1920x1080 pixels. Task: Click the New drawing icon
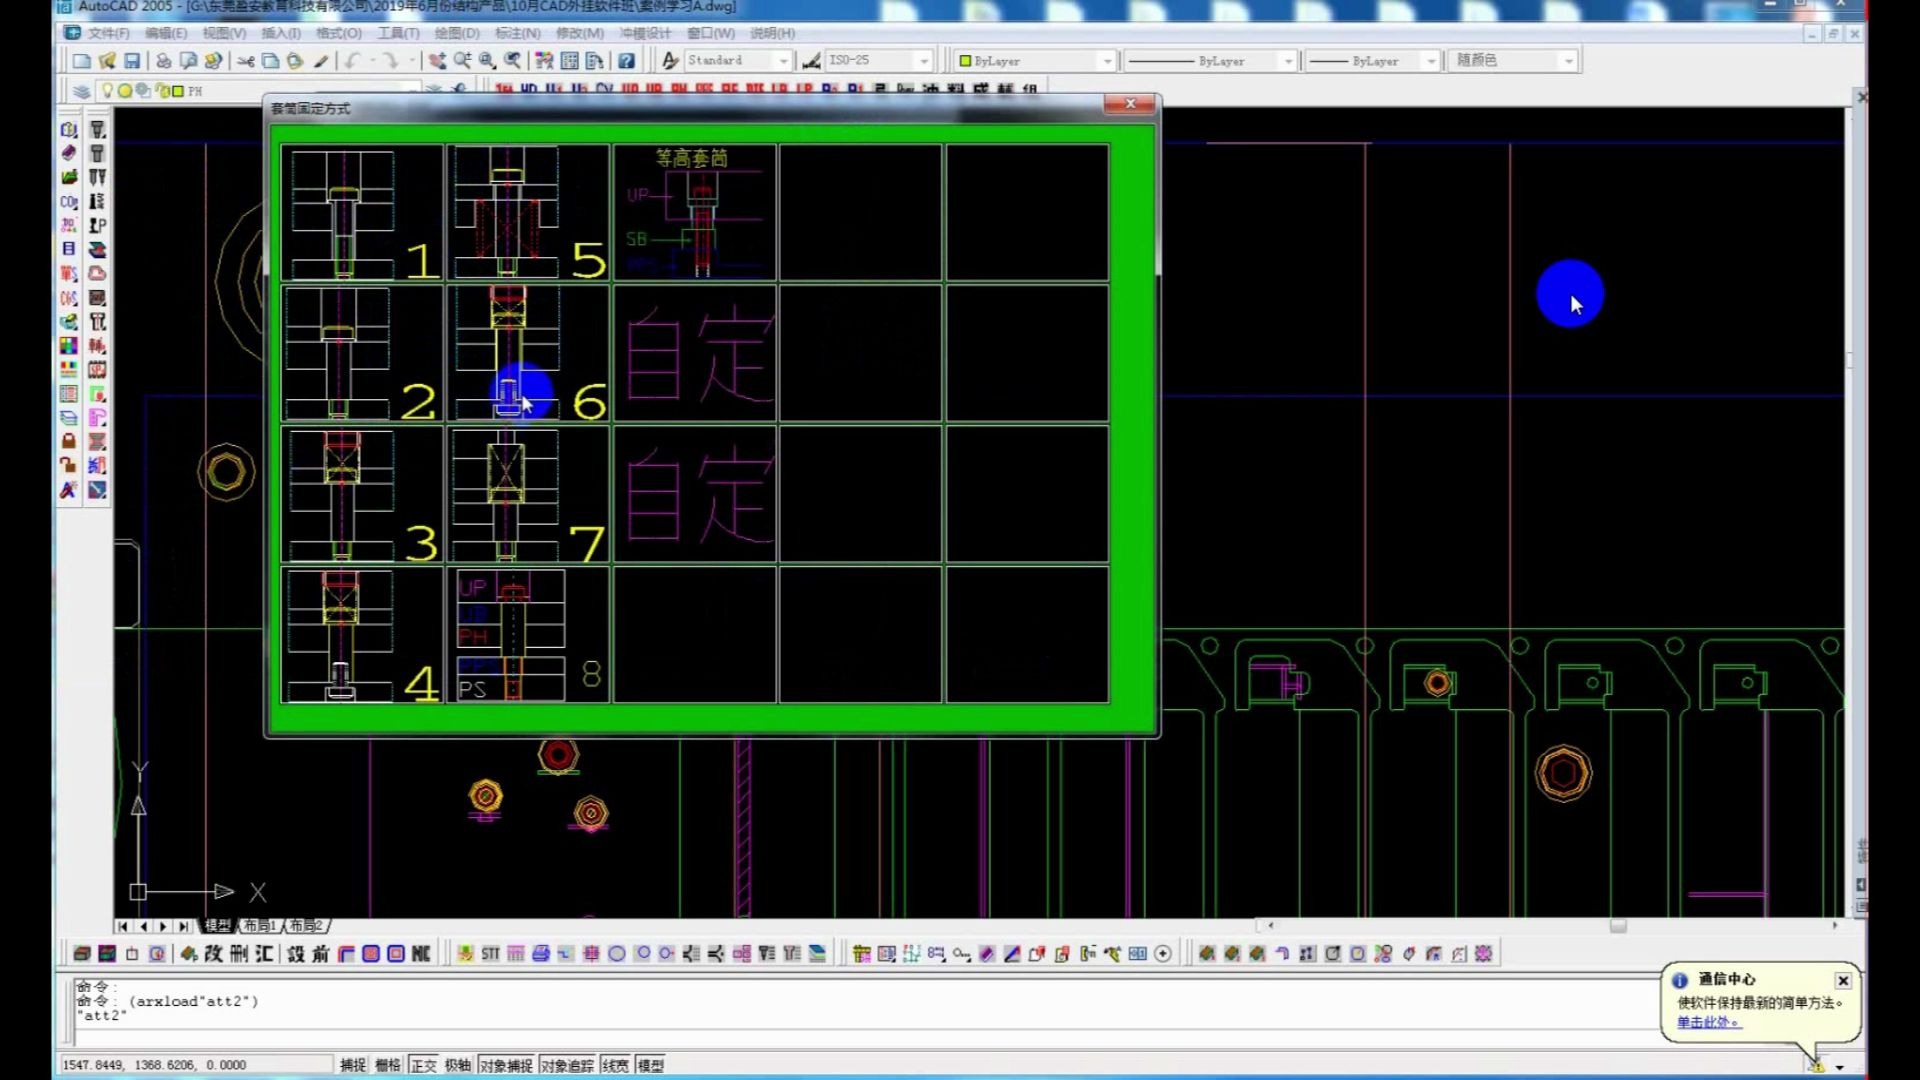[x=82, y=61]
